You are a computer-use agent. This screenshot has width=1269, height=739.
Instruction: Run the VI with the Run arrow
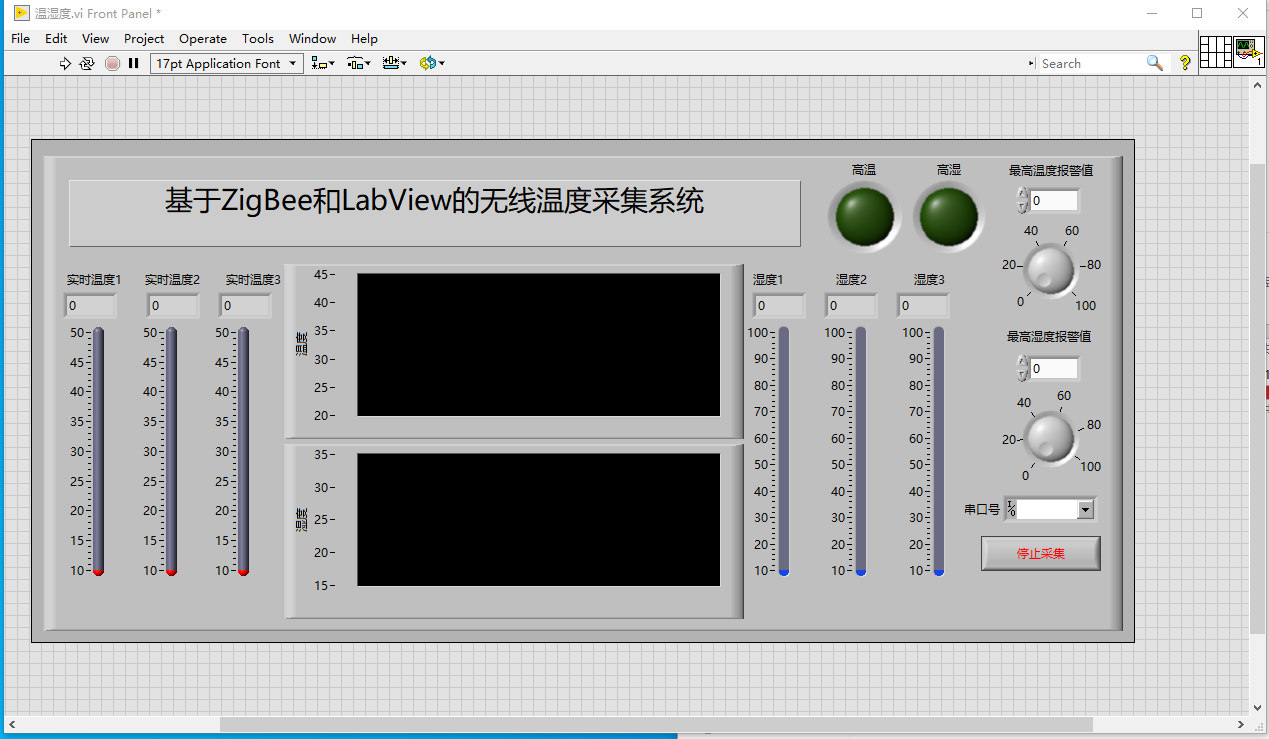(65, 63)
